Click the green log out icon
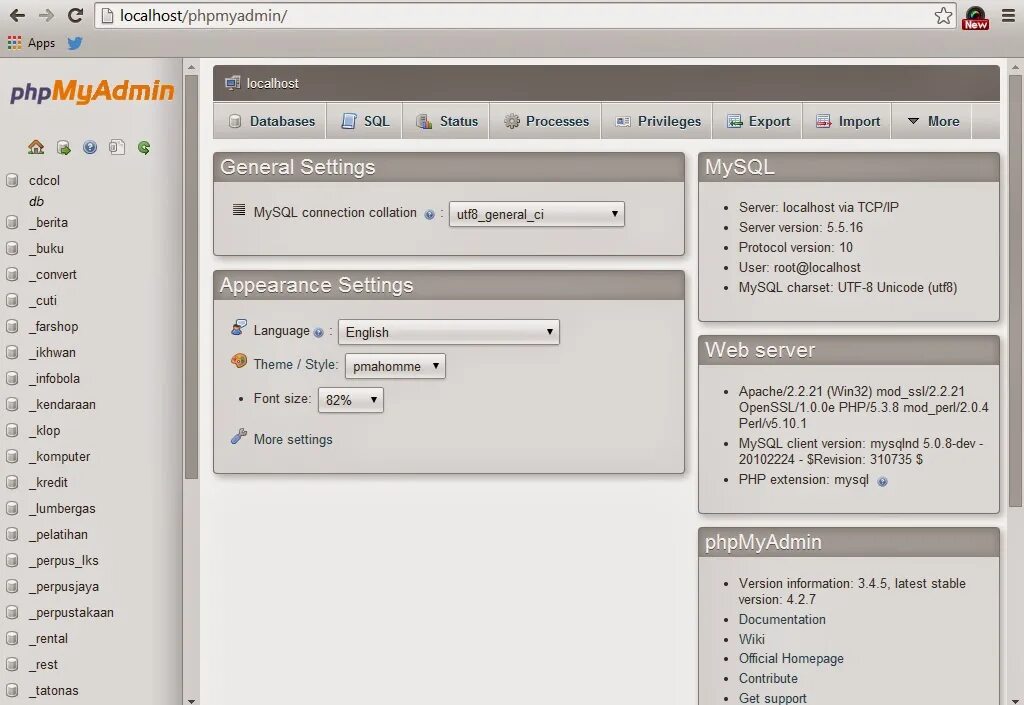This screenshot has height=705, width=1024. [63, 148]
